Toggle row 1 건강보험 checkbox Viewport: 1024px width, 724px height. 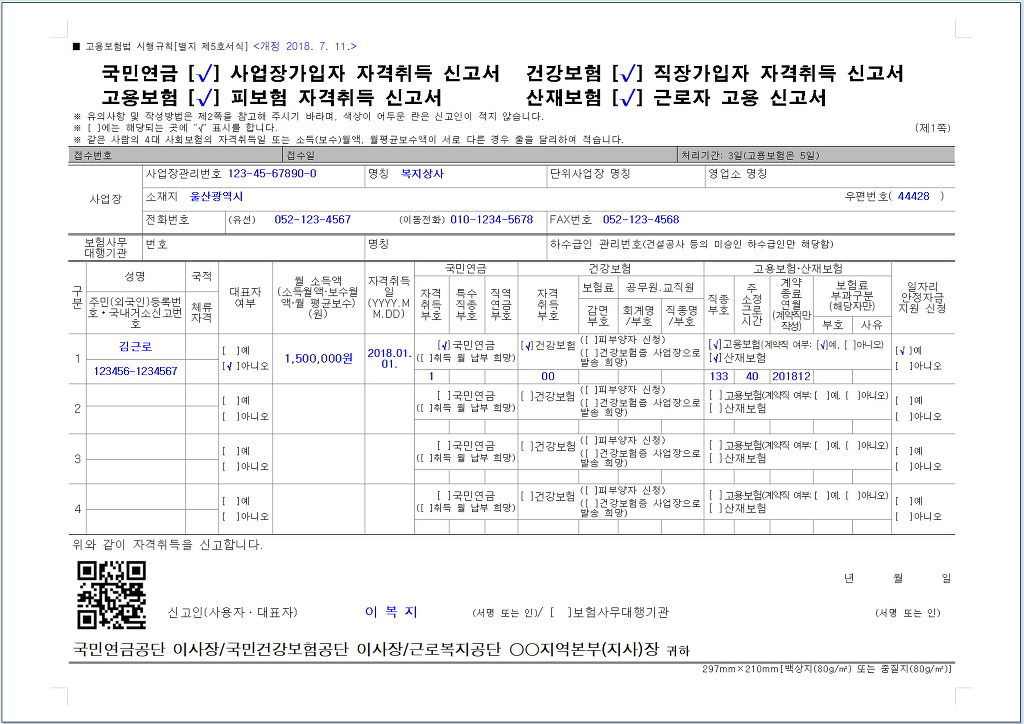tap(528, 345)
